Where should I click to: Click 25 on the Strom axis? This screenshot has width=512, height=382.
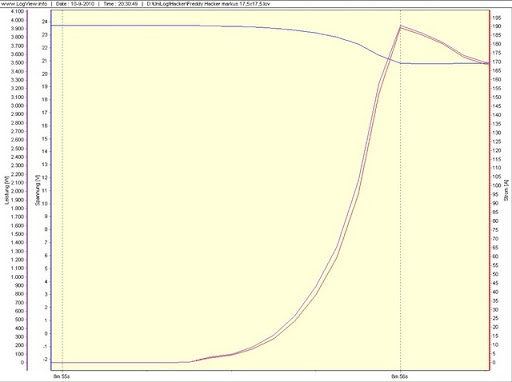495,319
